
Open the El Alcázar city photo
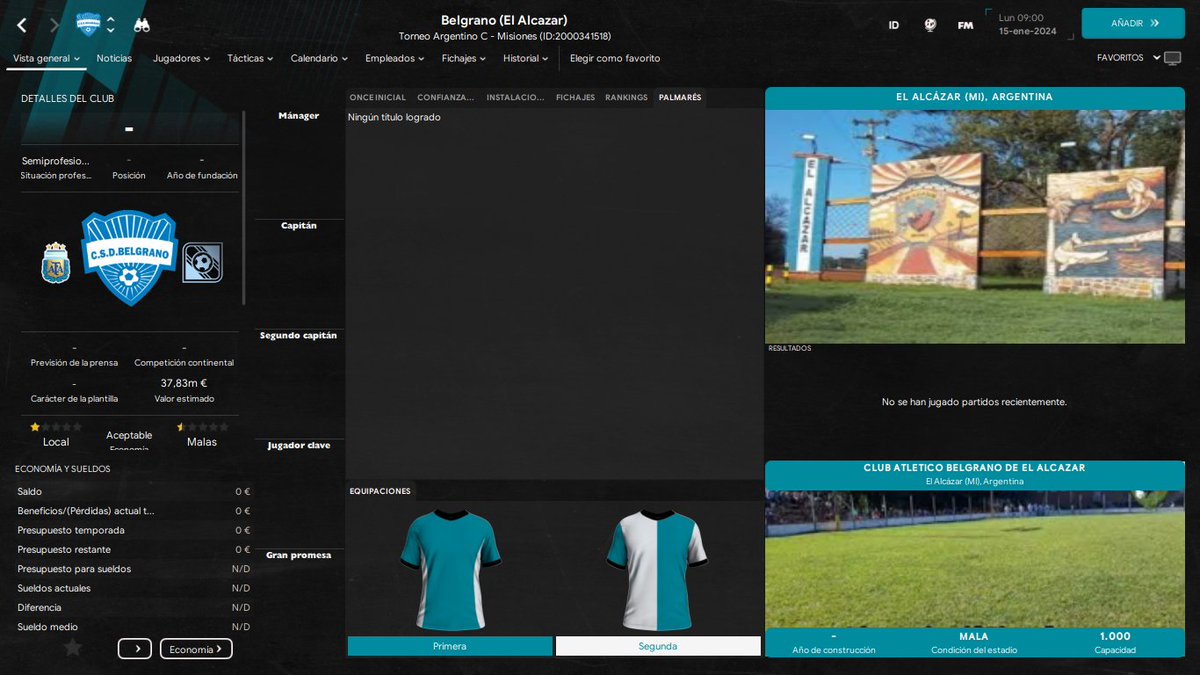click(x=975, y=226)
